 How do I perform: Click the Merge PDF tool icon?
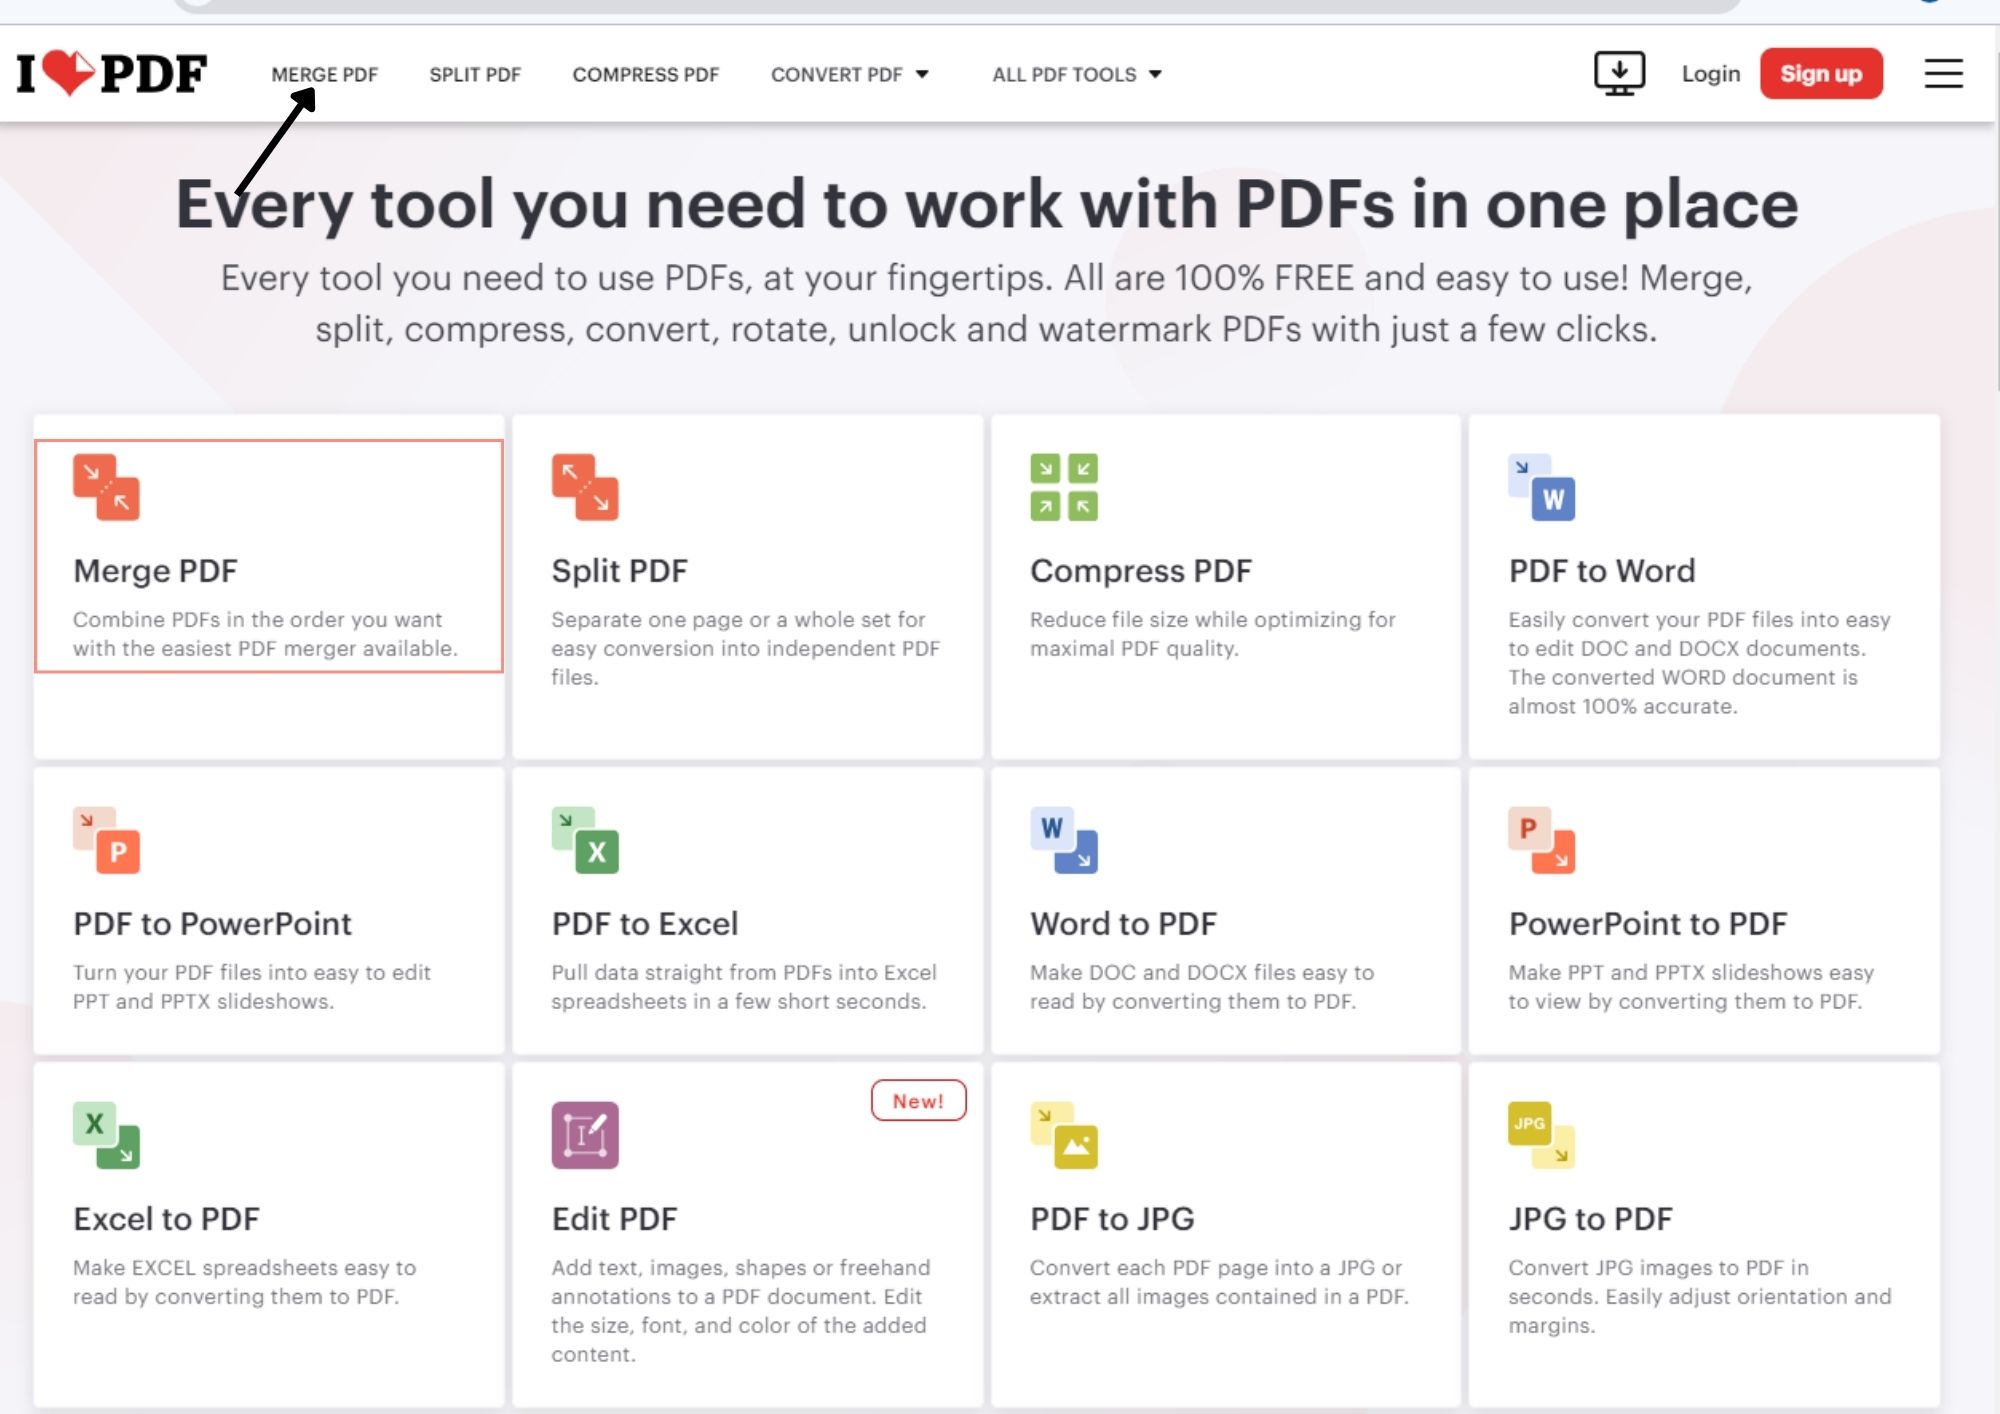point(106,488)
